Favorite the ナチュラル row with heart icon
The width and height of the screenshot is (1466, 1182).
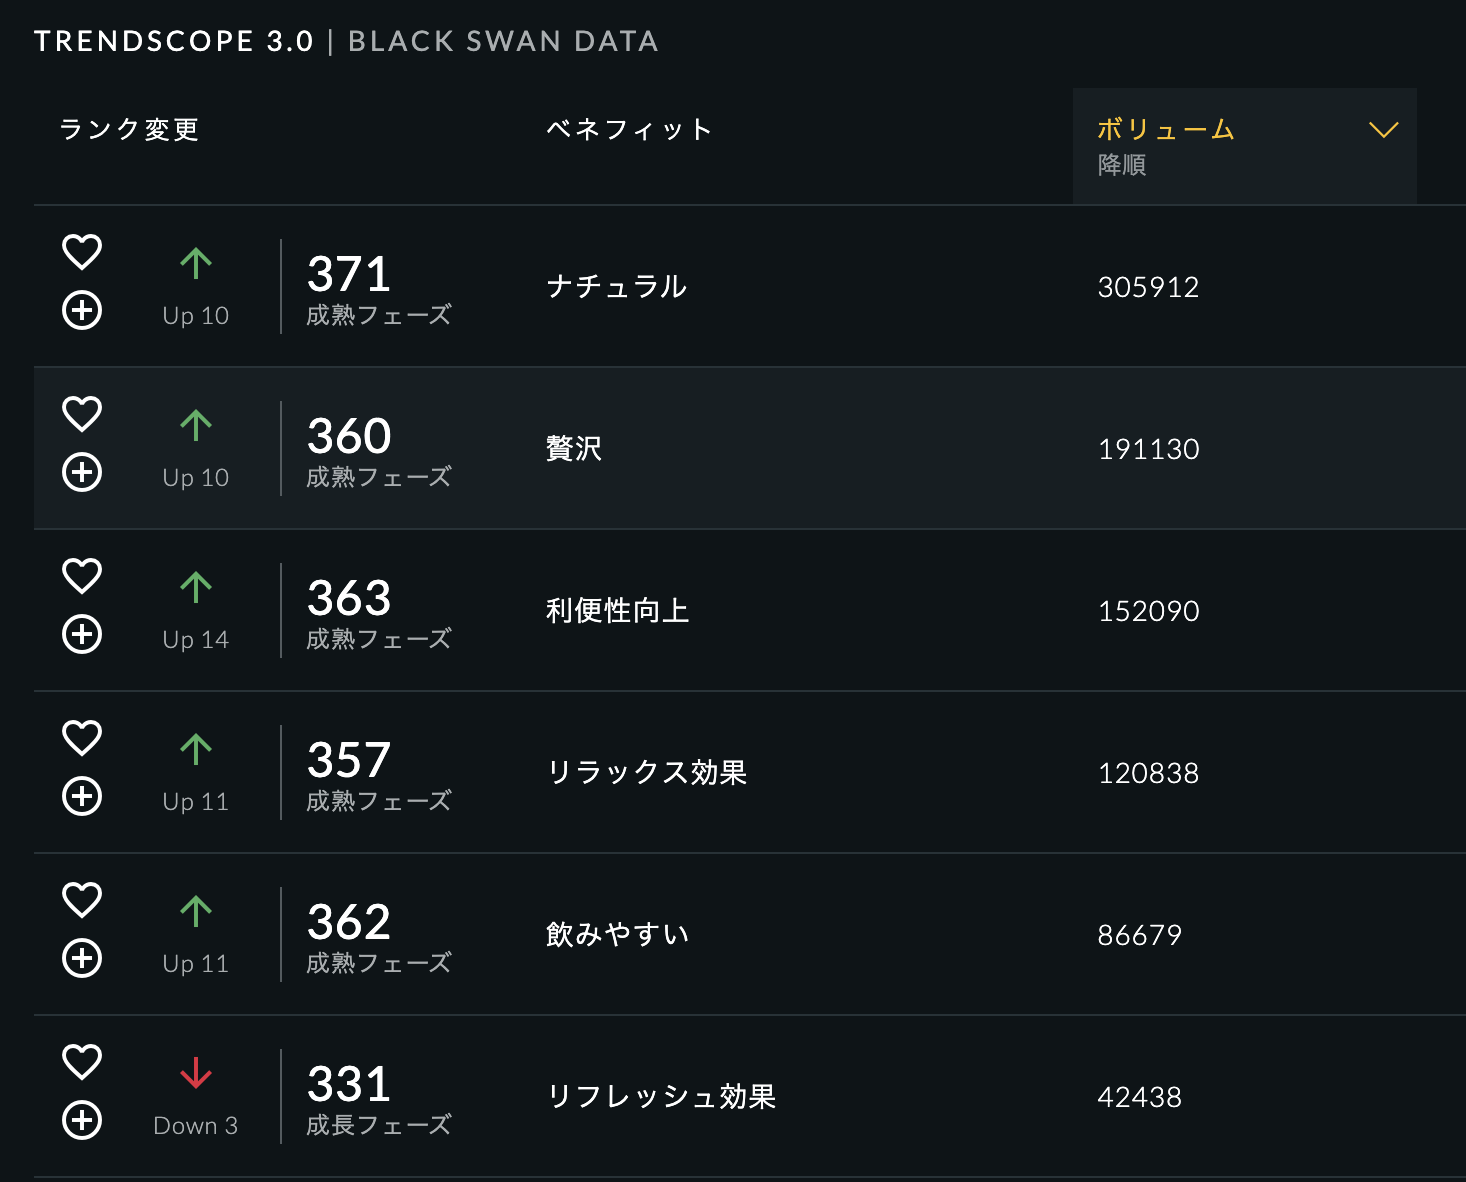pos(82,252)
